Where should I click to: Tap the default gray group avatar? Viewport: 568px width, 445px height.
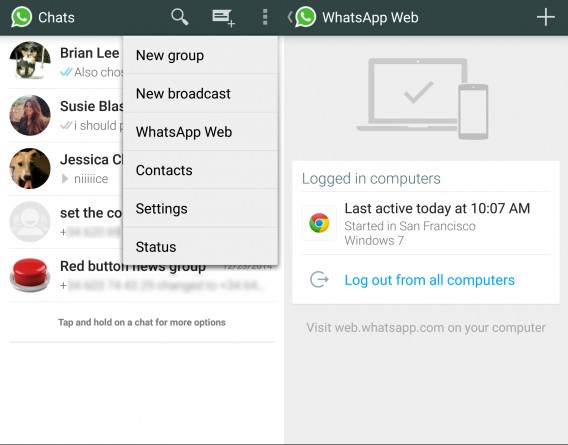coord(30,222)
